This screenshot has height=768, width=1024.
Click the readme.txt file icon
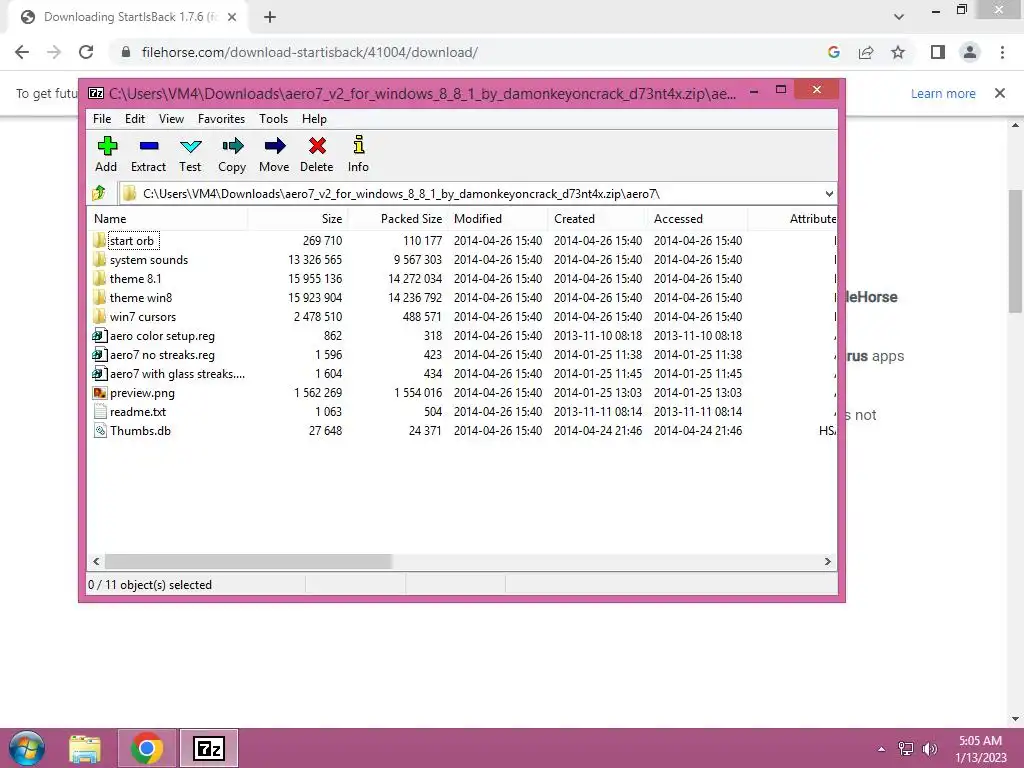(x=99, y=411)
